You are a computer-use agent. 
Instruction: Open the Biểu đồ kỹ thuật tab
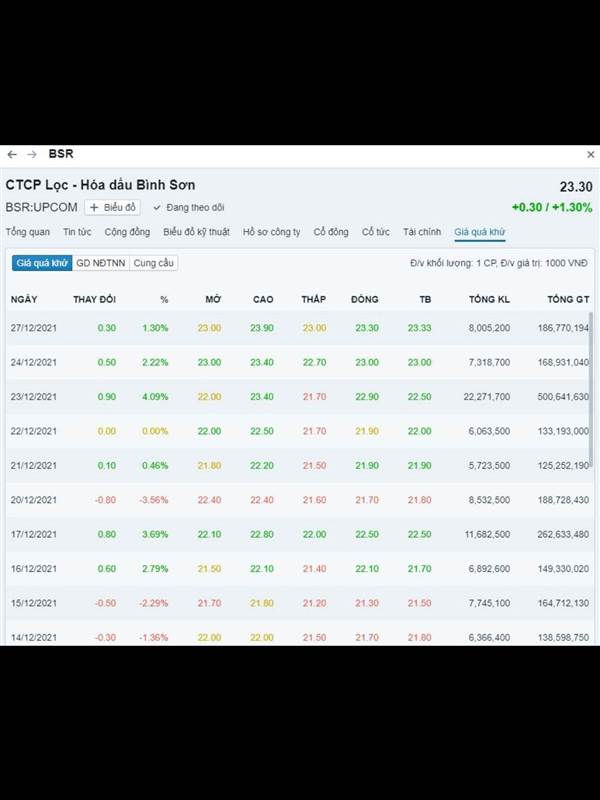(x=196, y=232)
